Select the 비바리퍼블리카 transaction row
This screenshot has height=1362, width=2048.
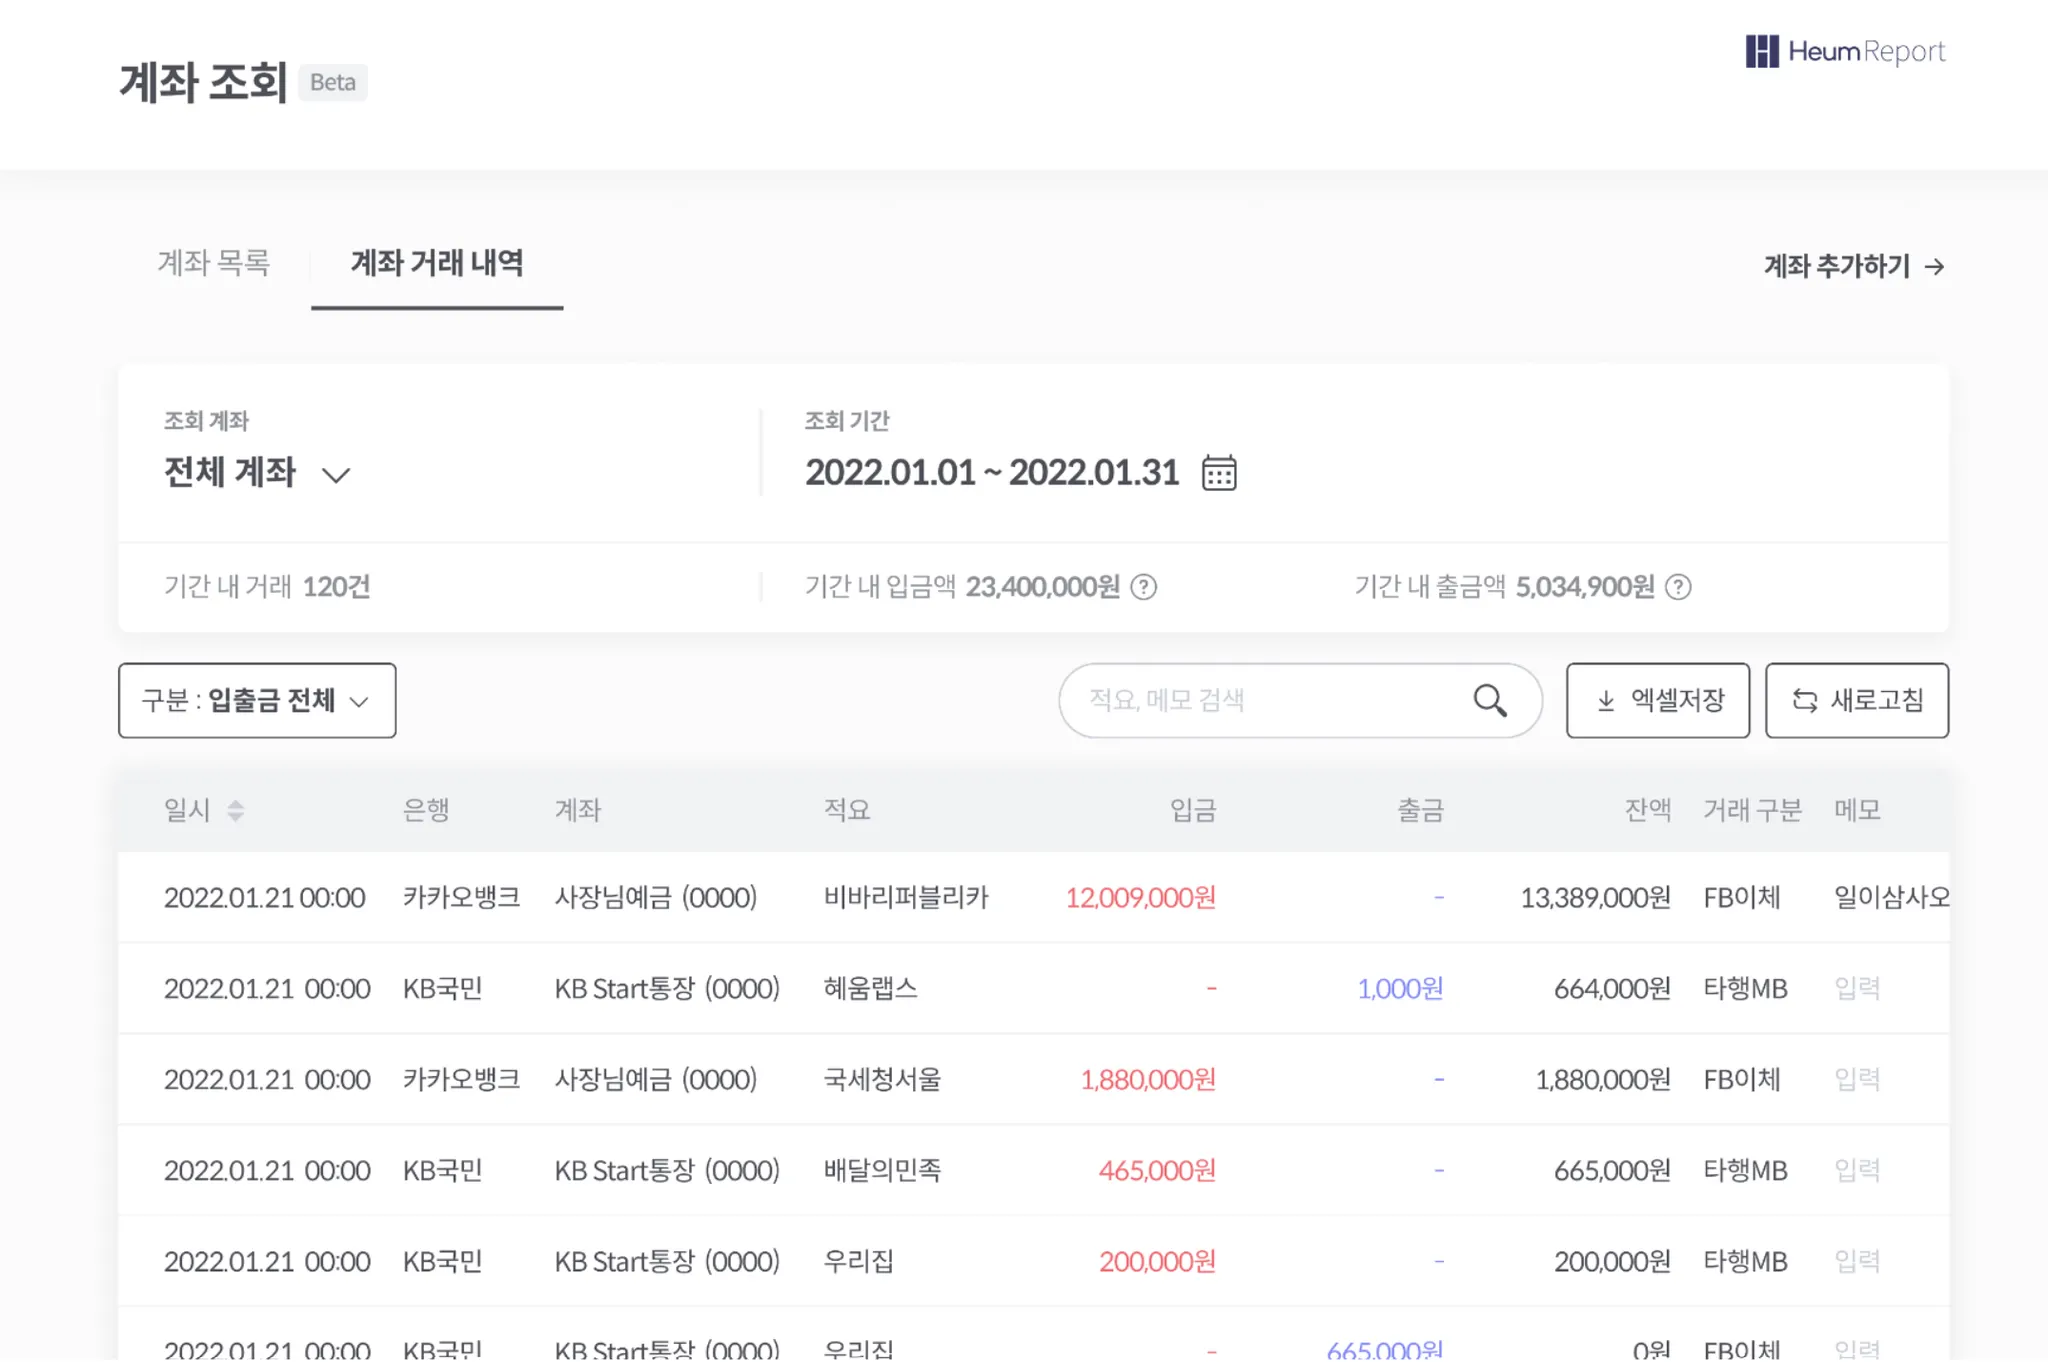(x=905, y=898)
